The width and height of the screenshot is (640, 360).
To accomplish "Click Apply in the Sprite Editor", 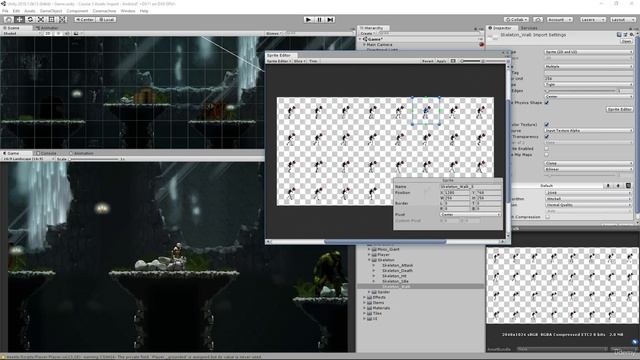I will click(441, 61).
